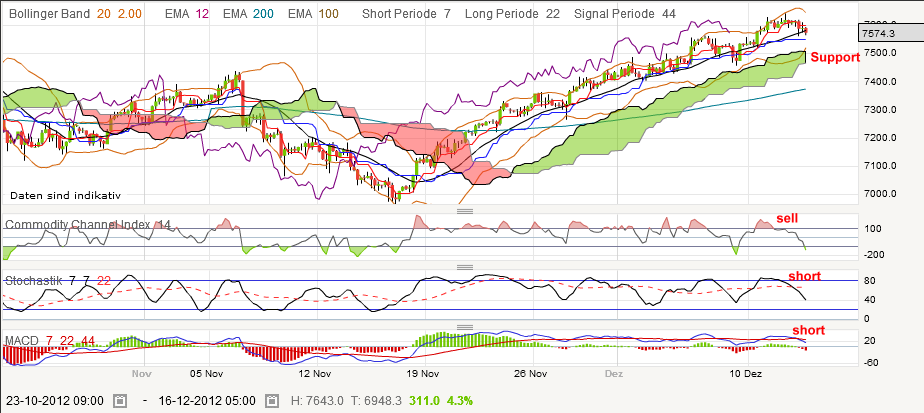924x413 pixels.
Task: Click the -60 level on MACD axis
Action: pyautogui.click(x=871, y=362)
